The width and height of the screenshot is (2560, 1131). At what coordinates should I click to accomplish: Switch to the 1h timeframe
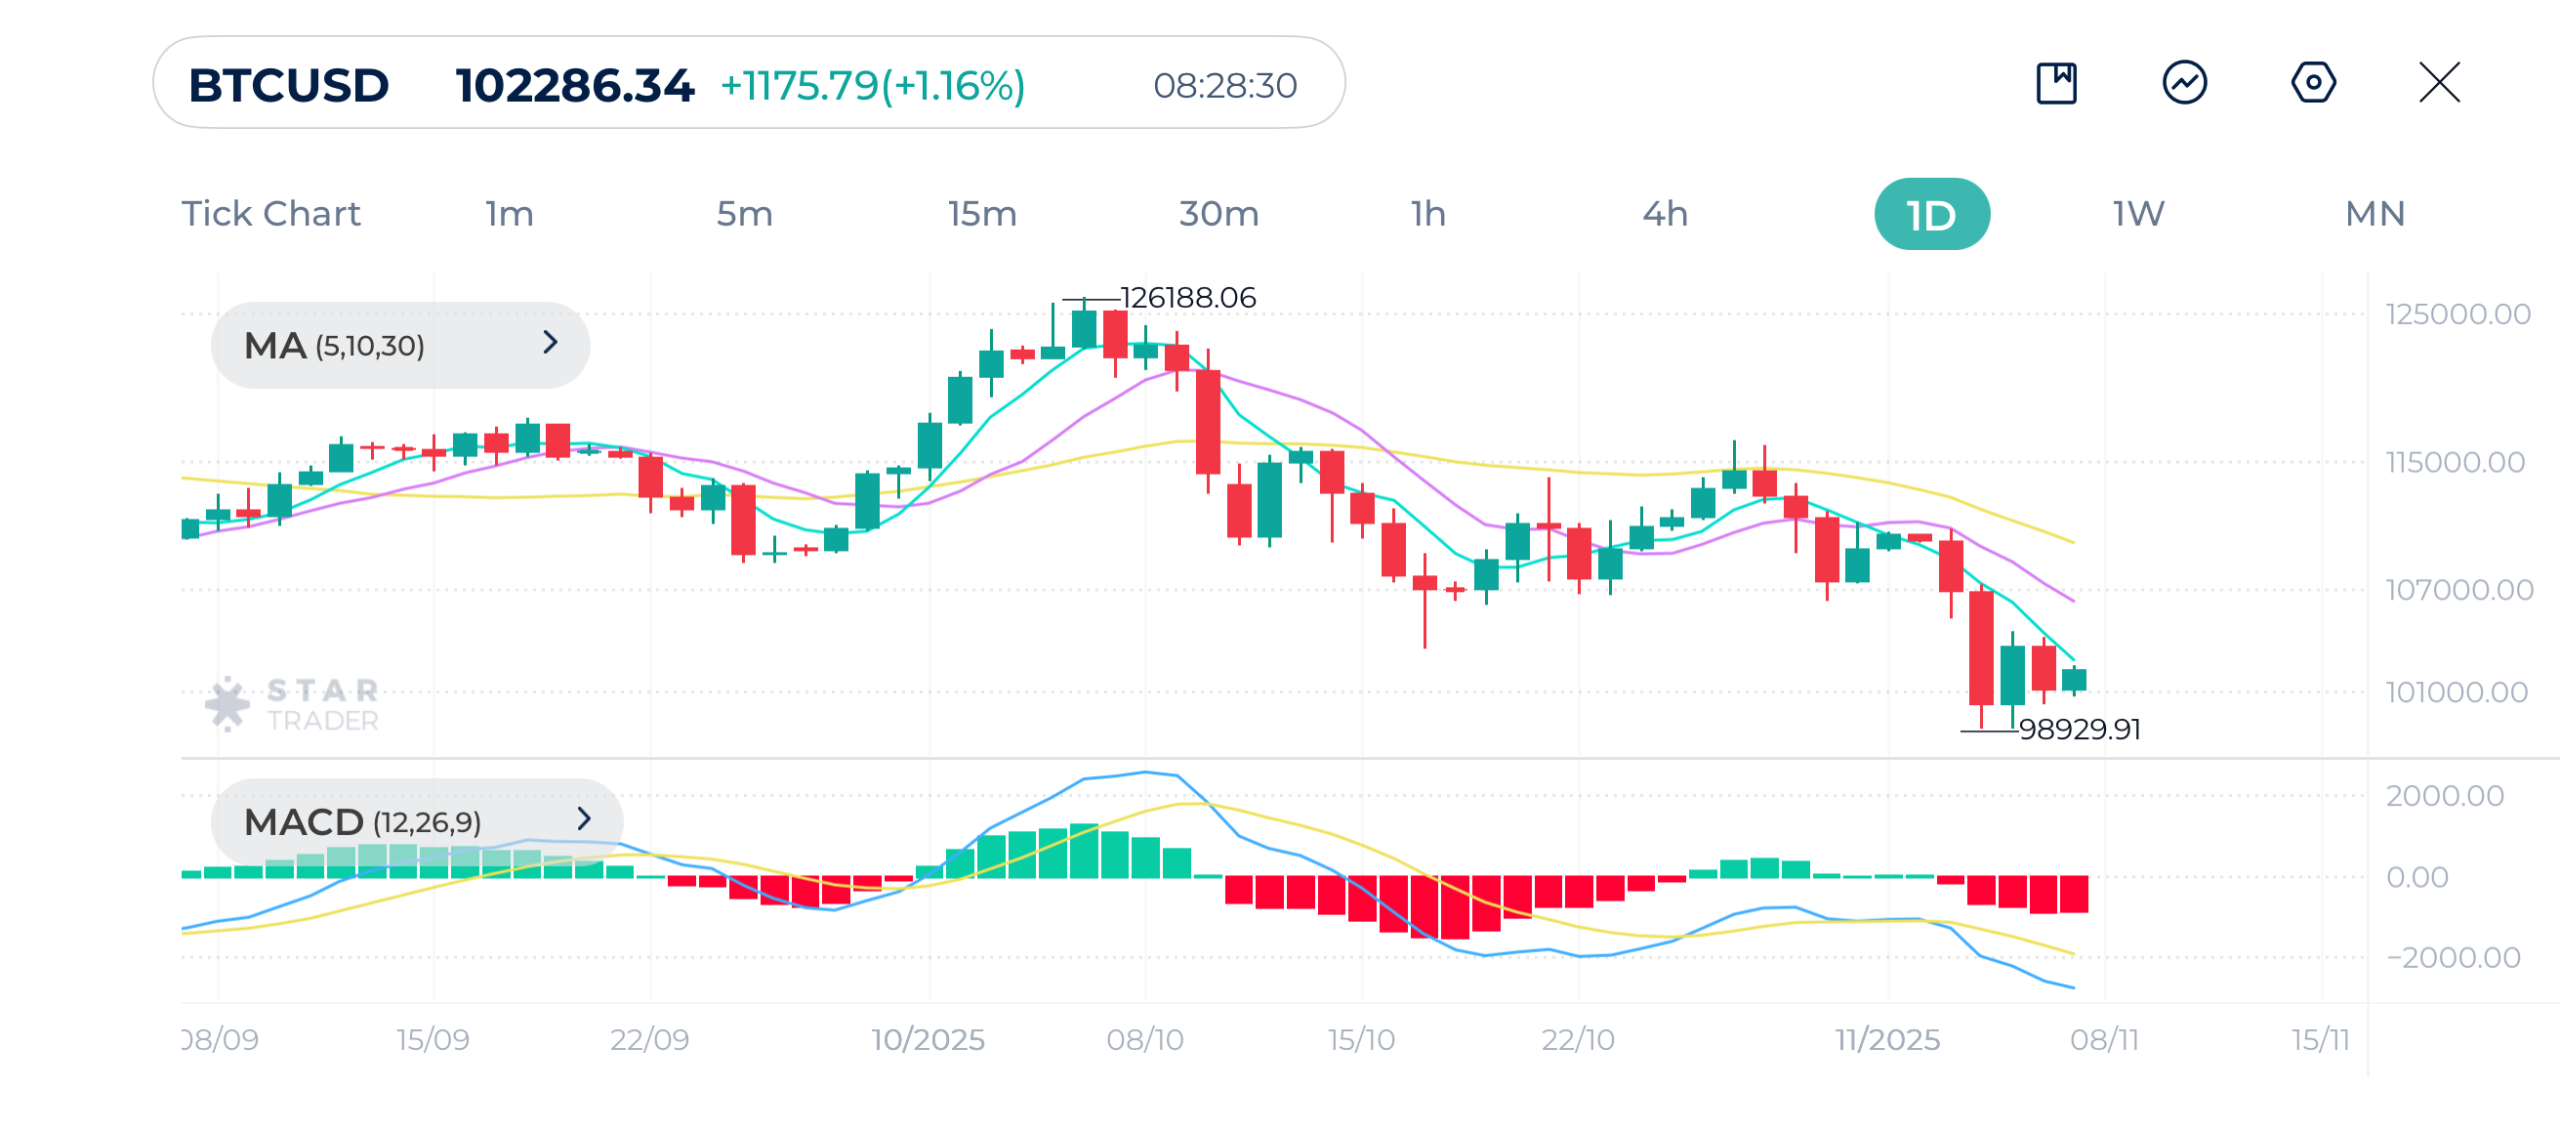click(1428, 214)
